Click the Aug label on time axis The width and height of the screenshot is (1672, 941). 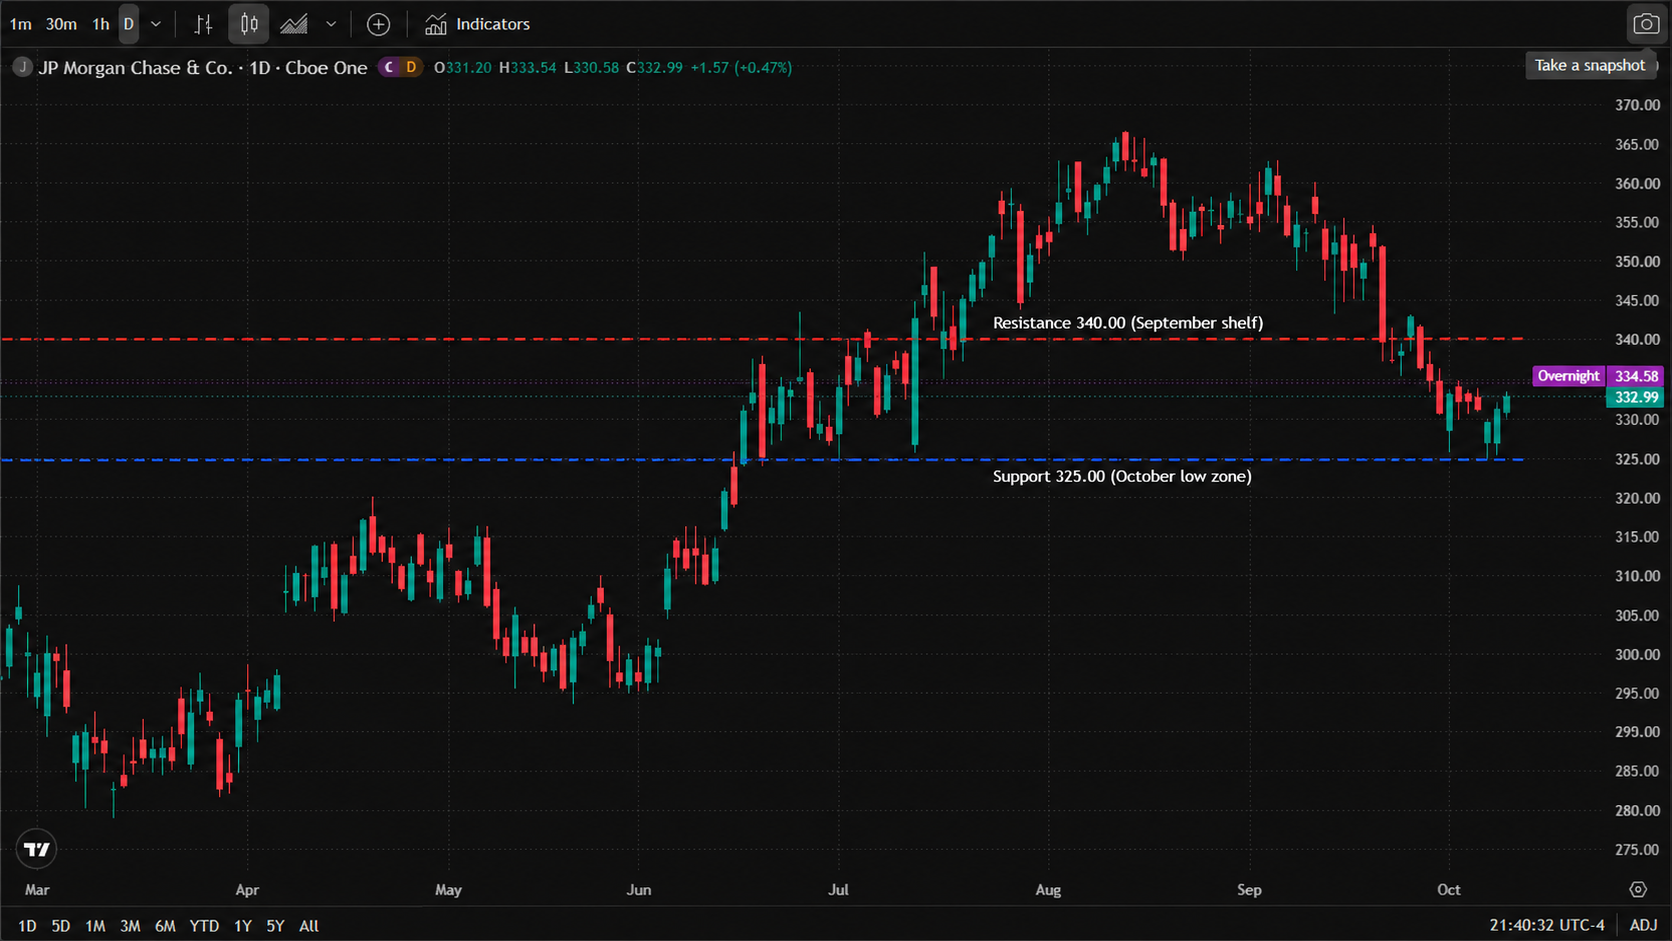(1048, 889)
